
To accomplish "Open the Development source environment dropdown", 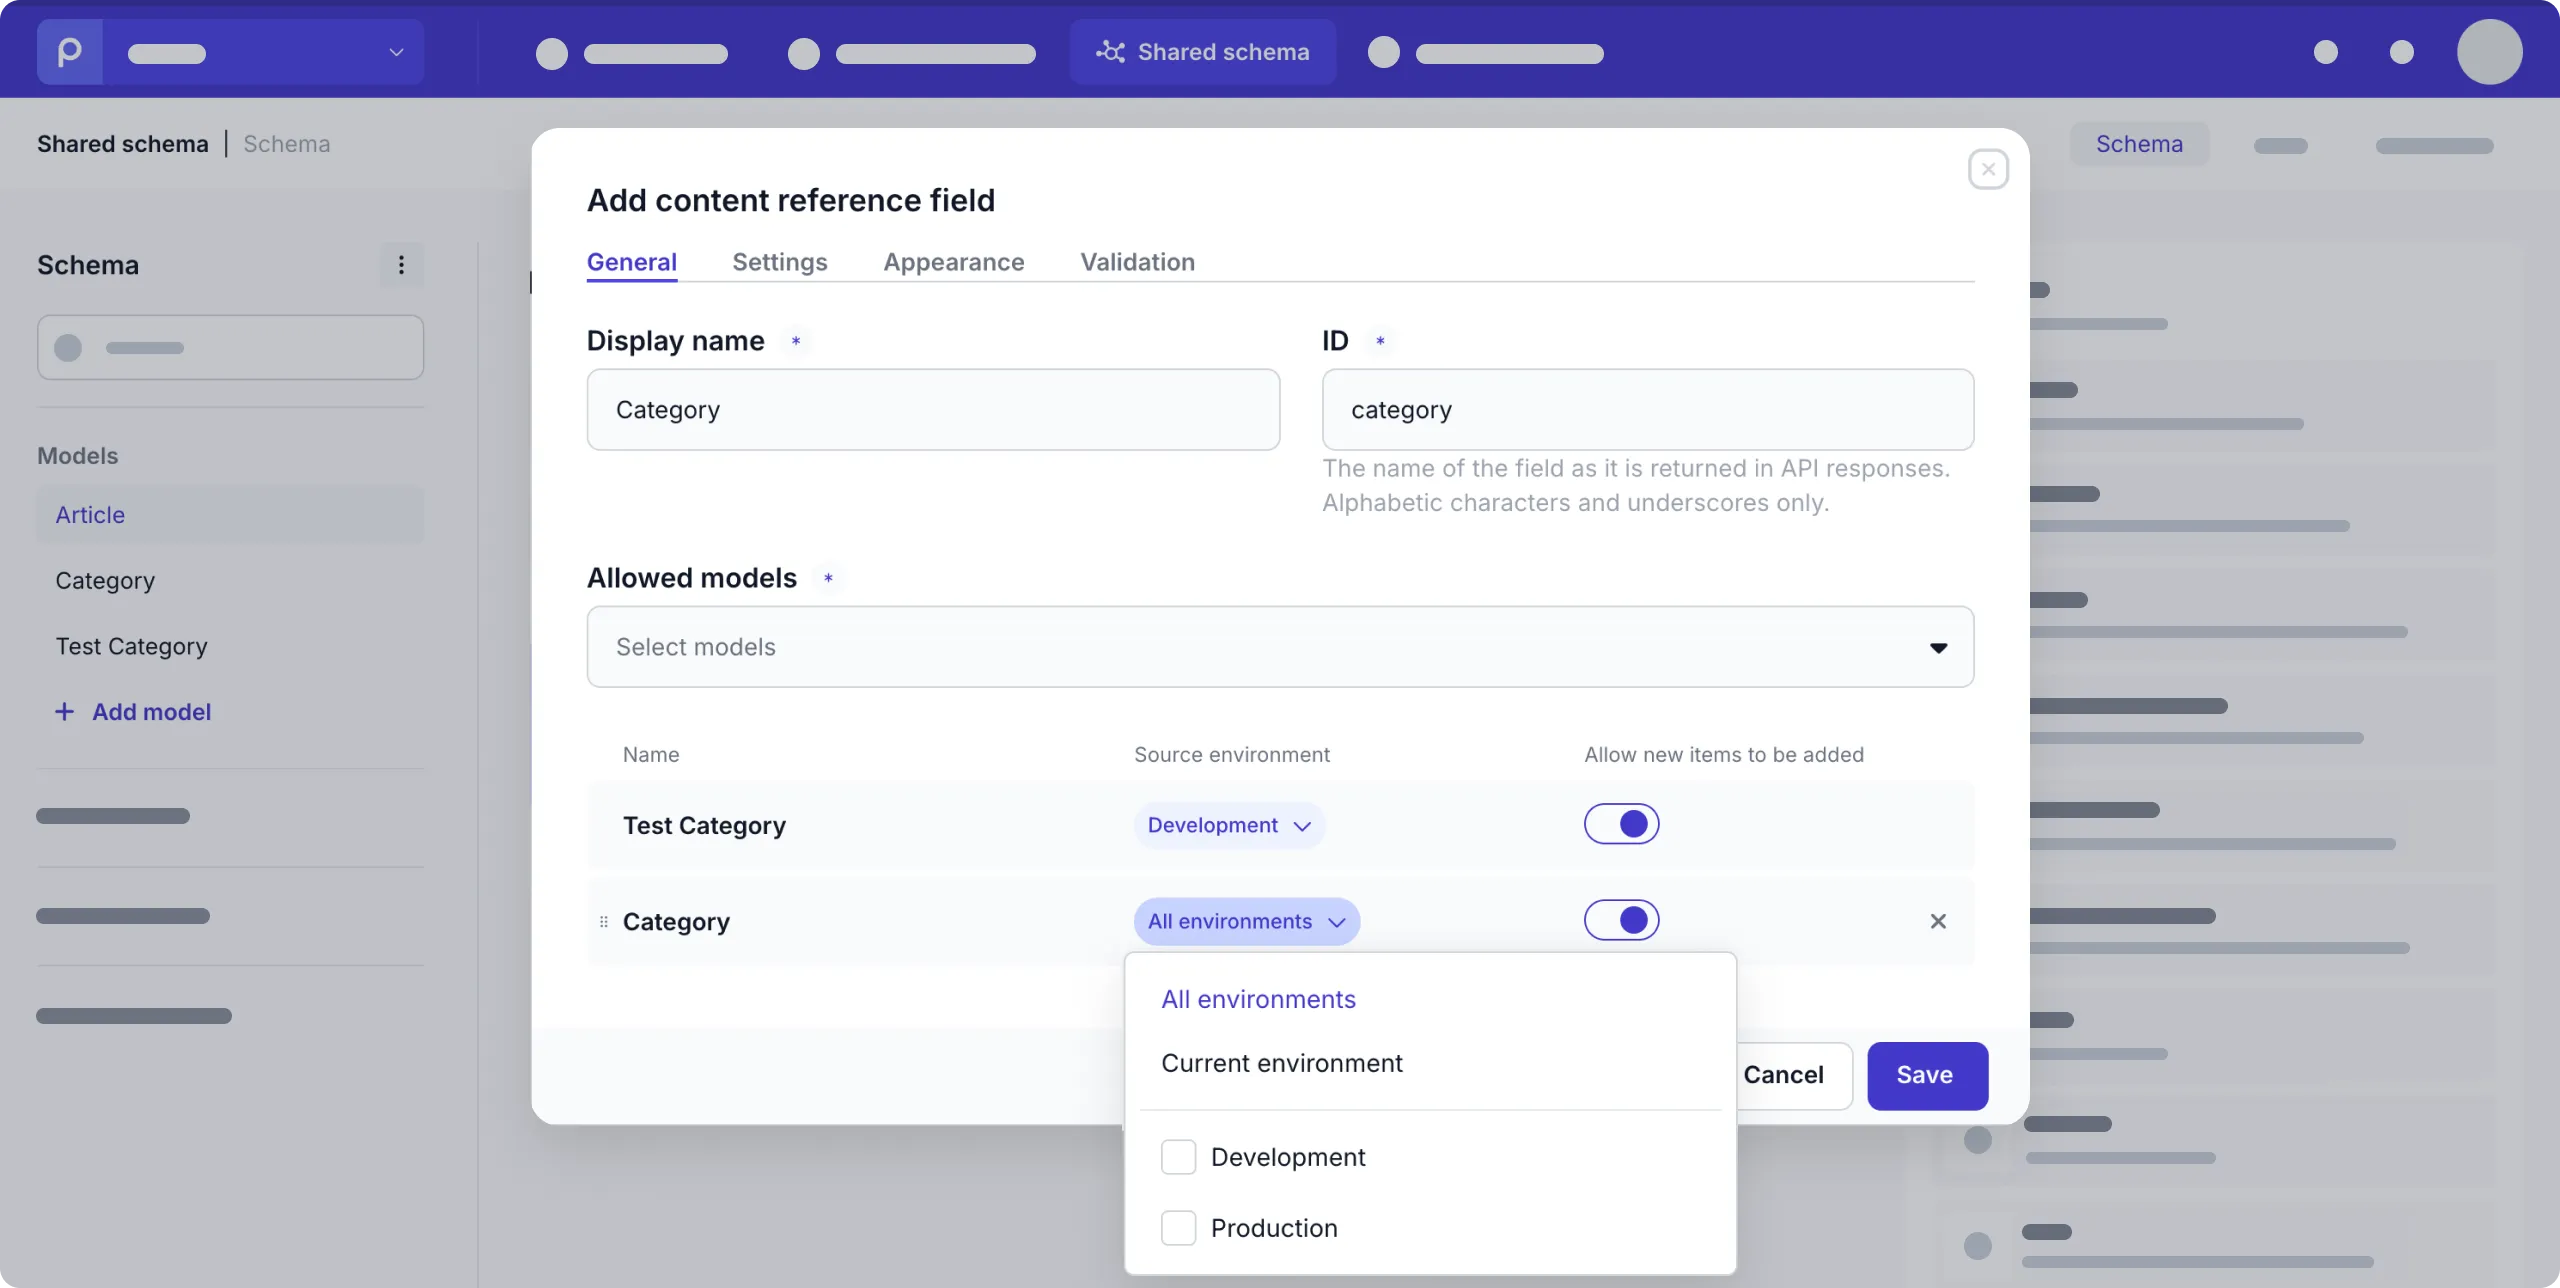I will pos(1229,825).
